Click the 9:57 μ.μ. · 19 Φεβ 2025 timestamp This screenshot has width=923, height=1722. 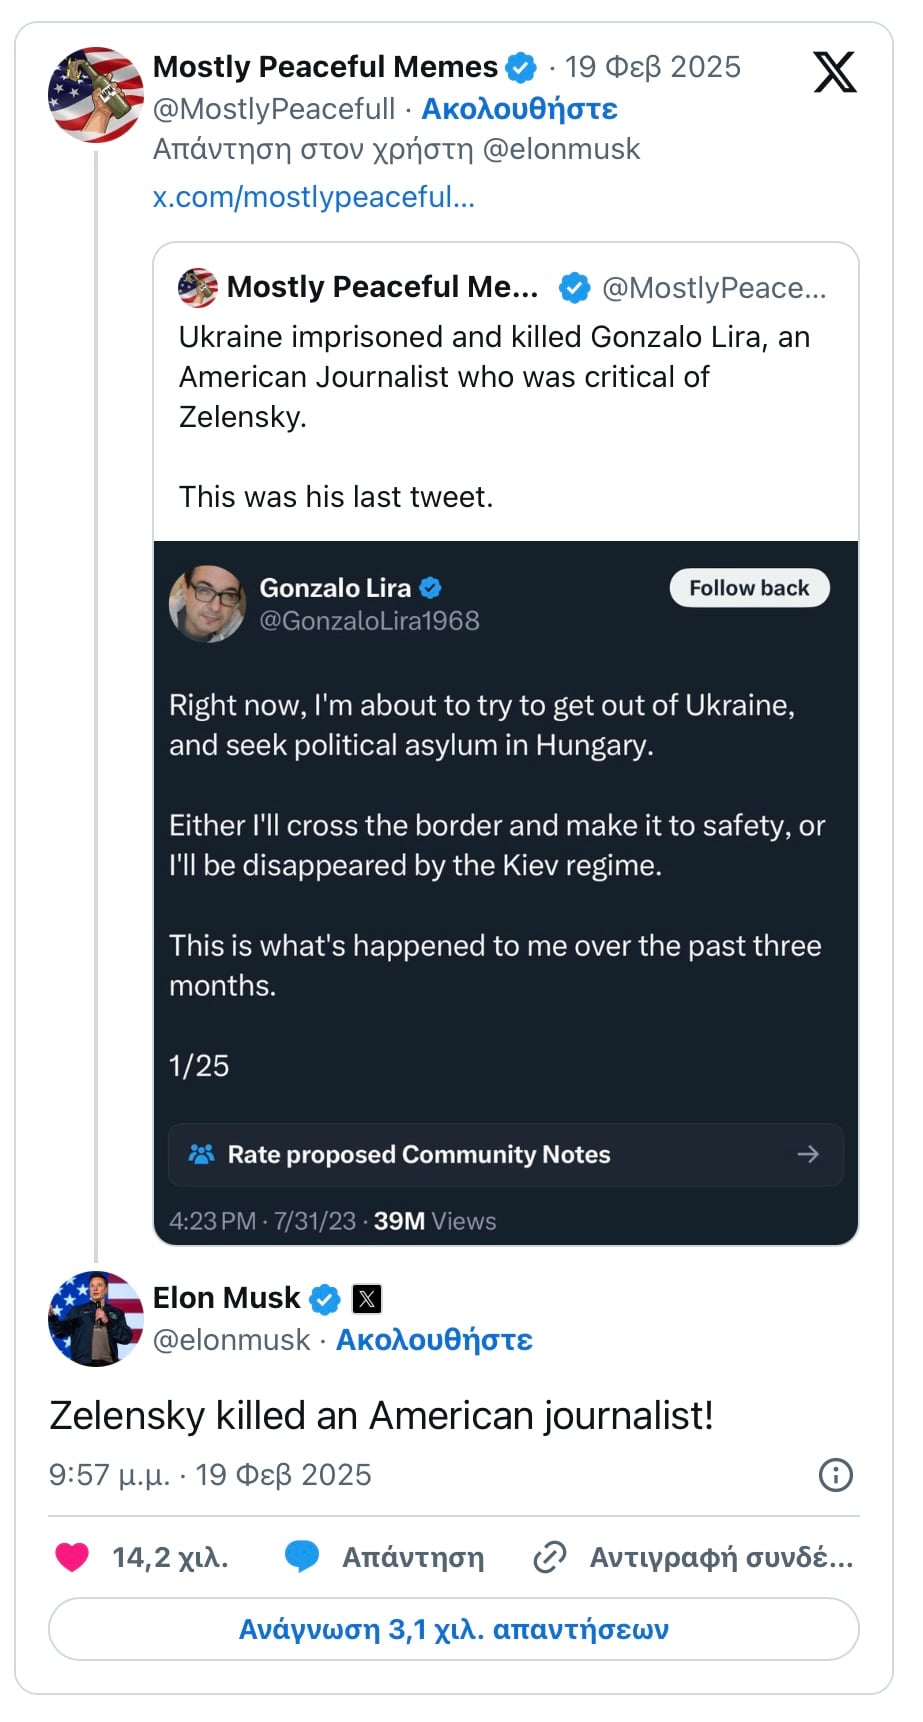[210, 1475]
